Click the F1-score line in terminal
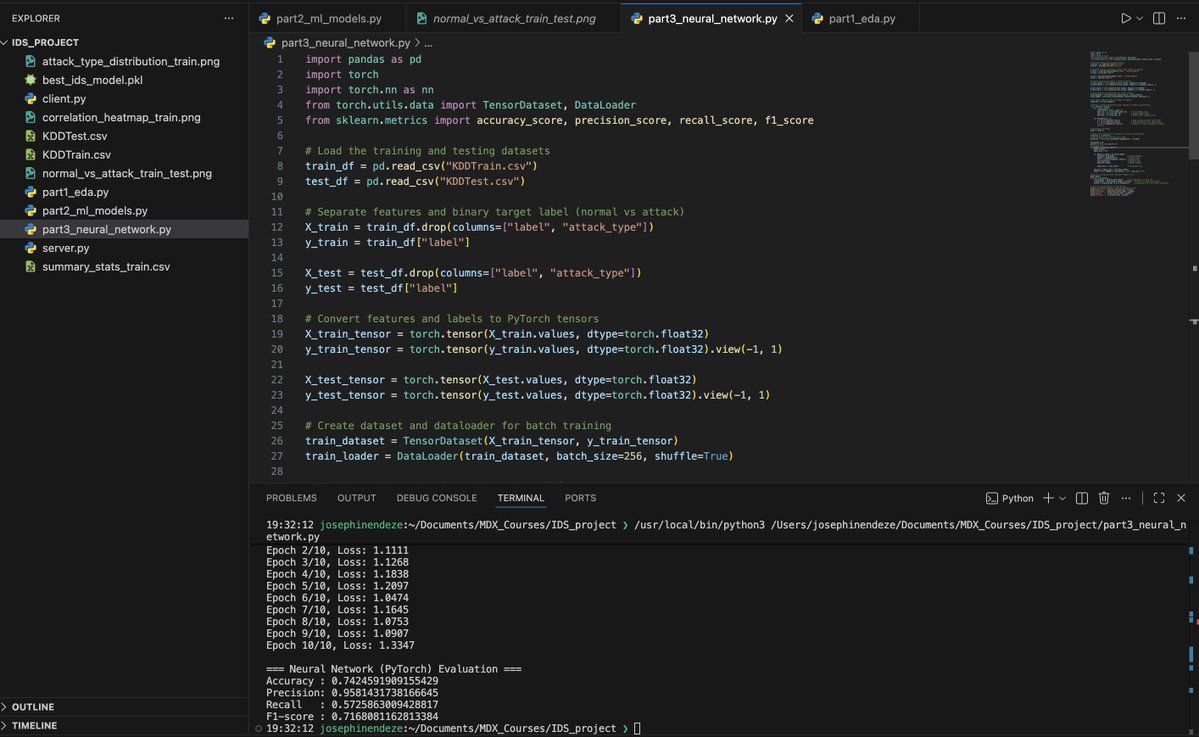The image size is (1199, 737). [x=352, y=716]
